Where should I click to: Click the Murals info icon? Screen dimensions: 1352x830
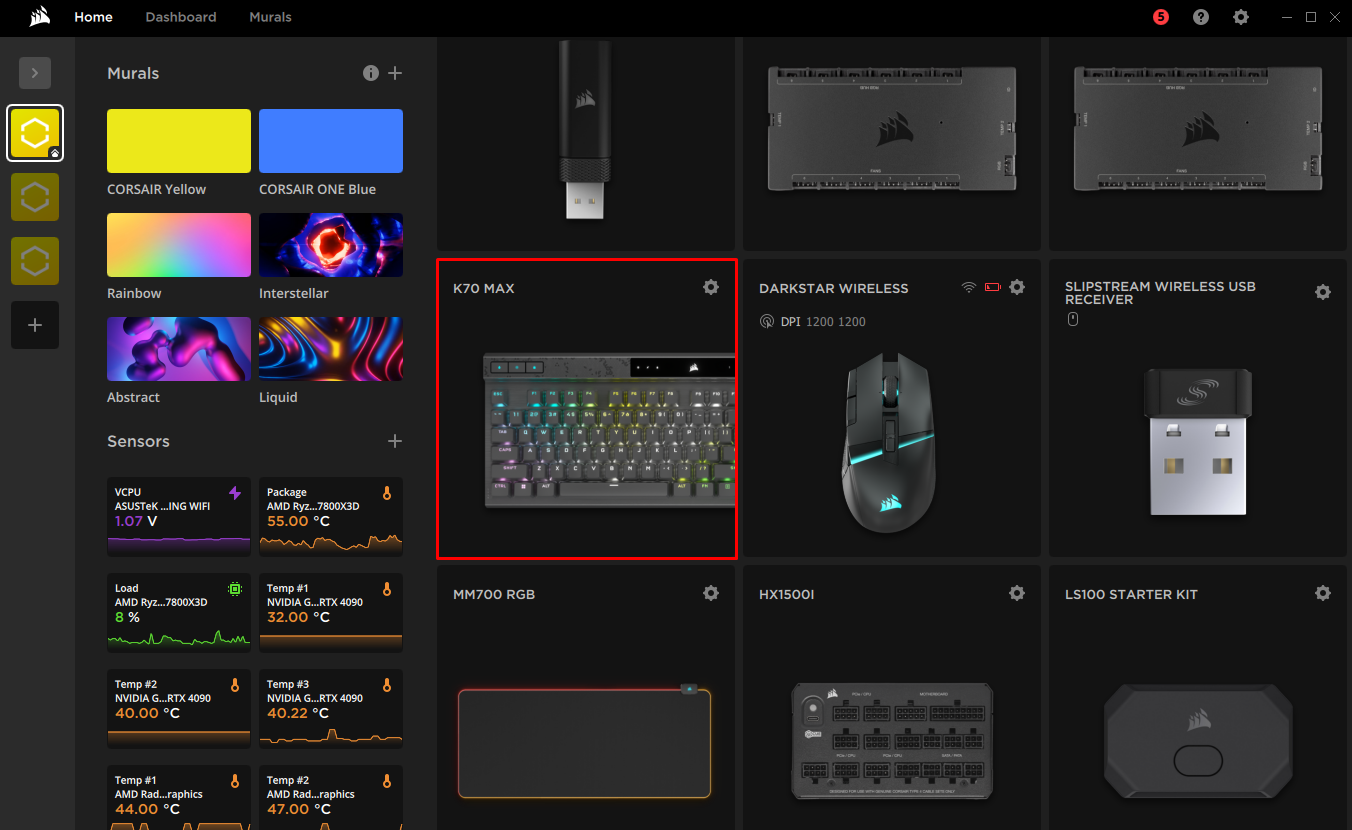point(370,72)
